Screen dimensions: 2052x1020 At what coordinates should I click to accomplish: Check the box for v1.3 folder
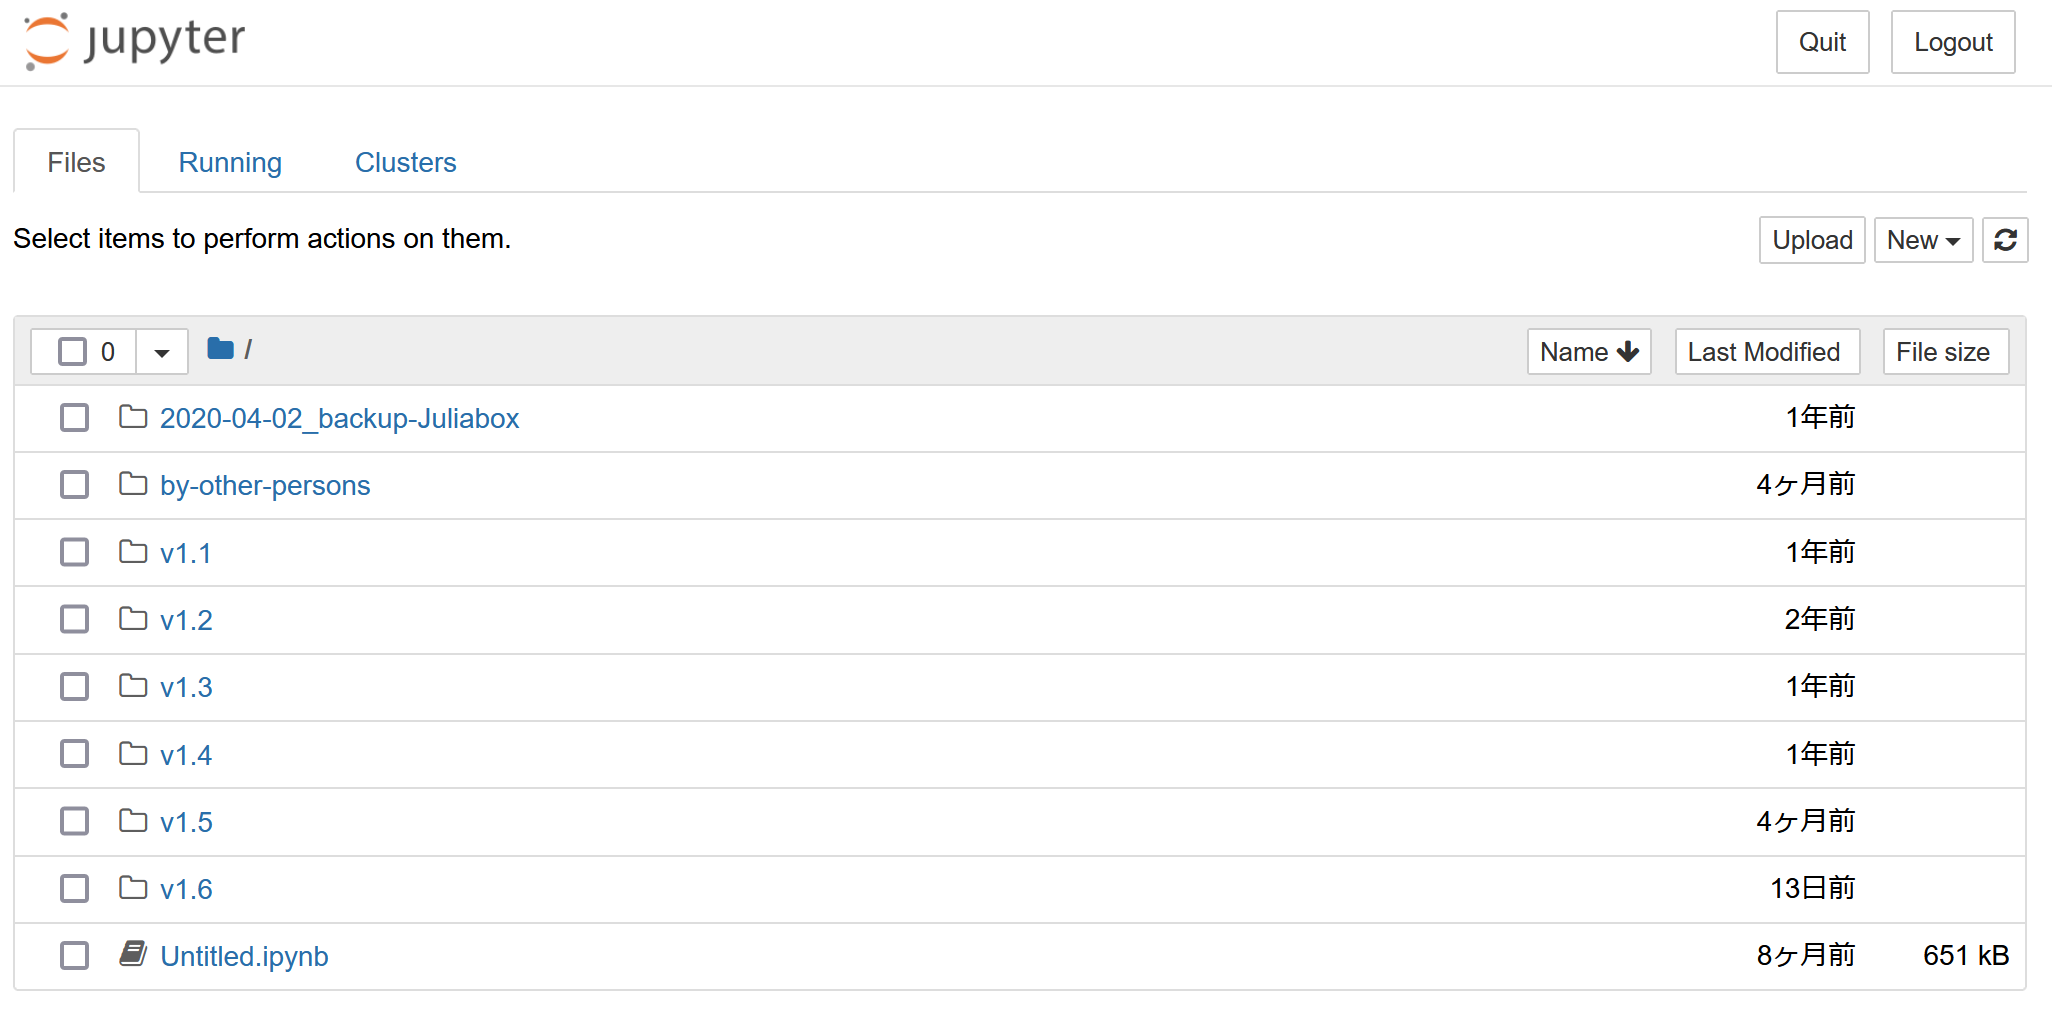(x=74, y=687)
